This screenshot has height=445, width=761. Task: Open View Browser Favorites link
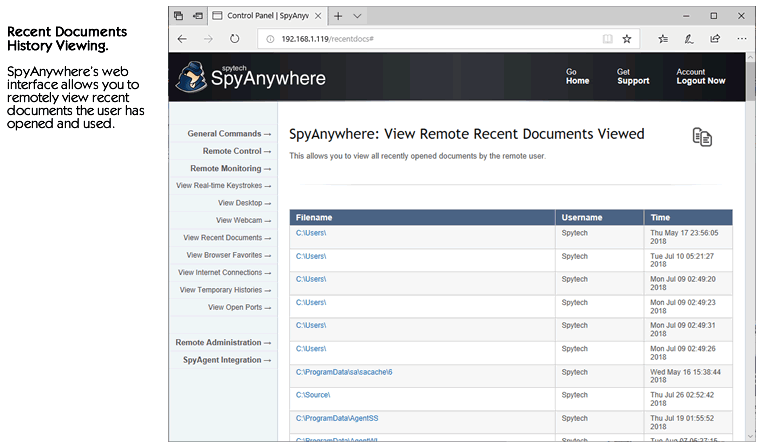point(229,255)
